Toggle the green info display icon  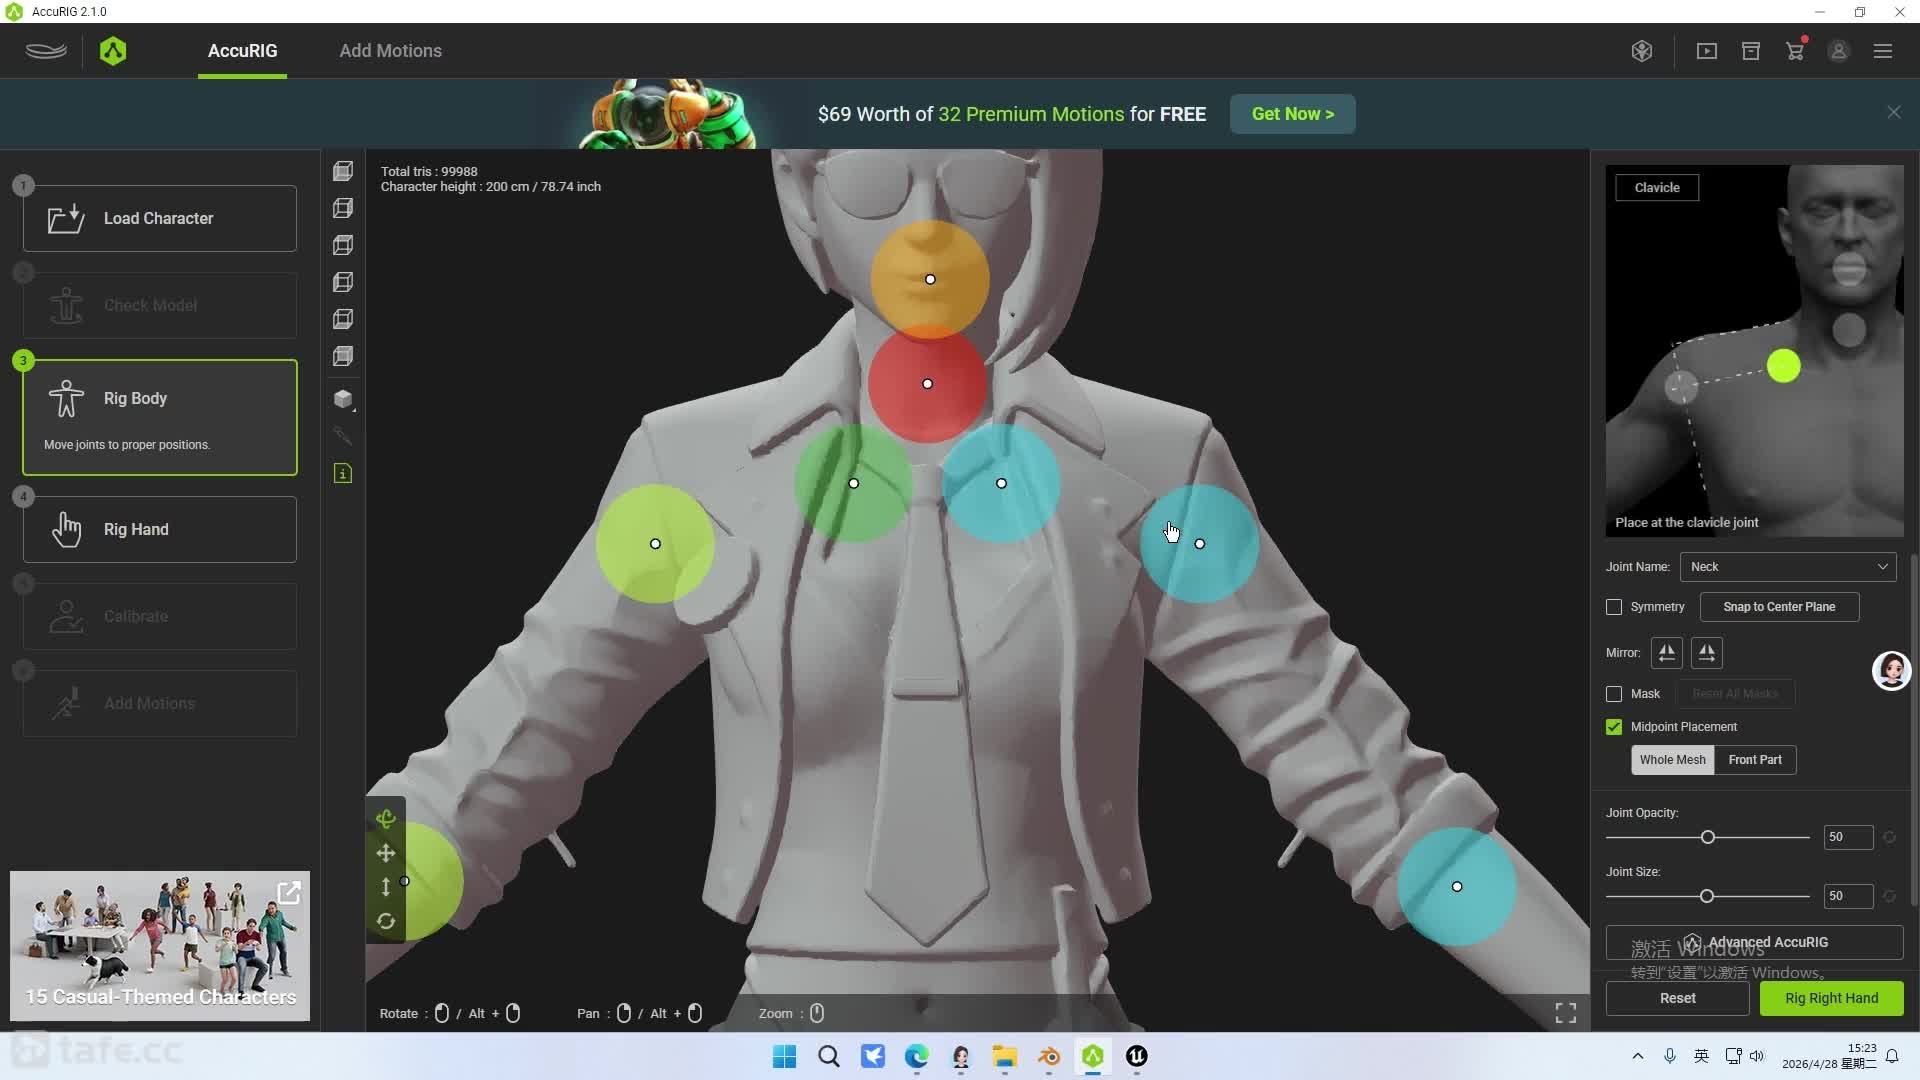pyautogui.click(x=343, y=473)
